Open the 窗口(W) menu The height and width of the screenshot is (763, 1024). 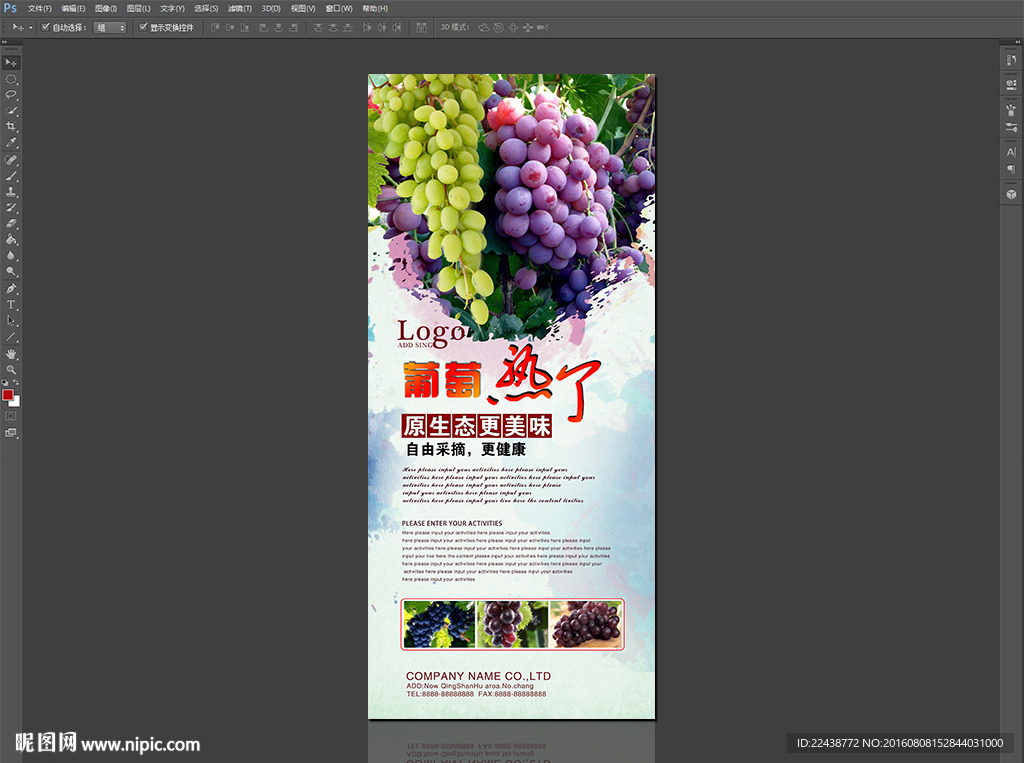(x=339, y=8)
